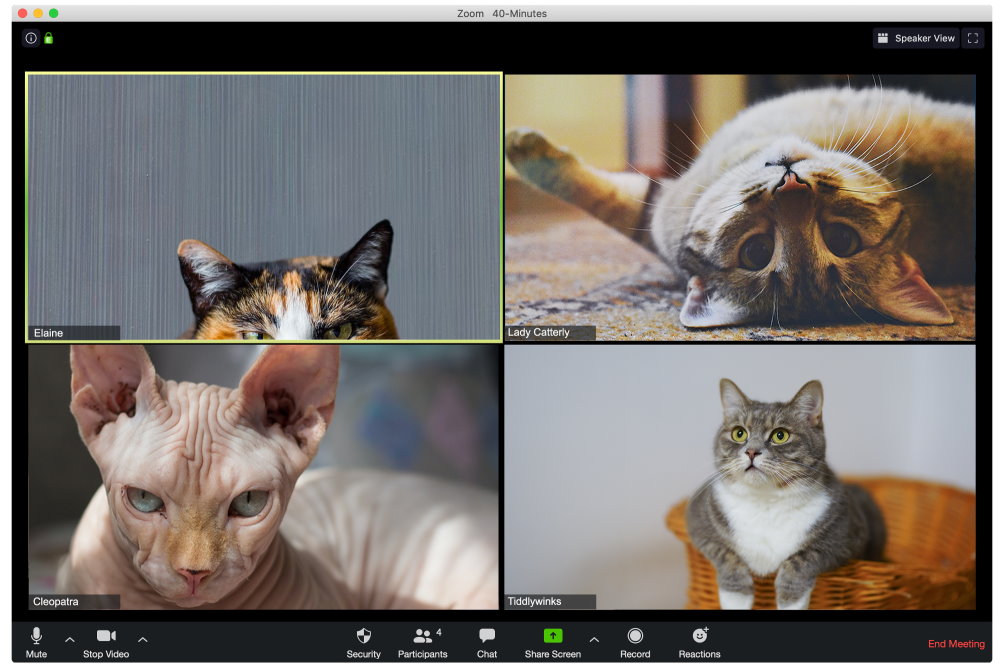The height and width of the screenshot is (669, 1000).
Task: Click the Zoom 40-Minutes window title
Action: [502, 13]
